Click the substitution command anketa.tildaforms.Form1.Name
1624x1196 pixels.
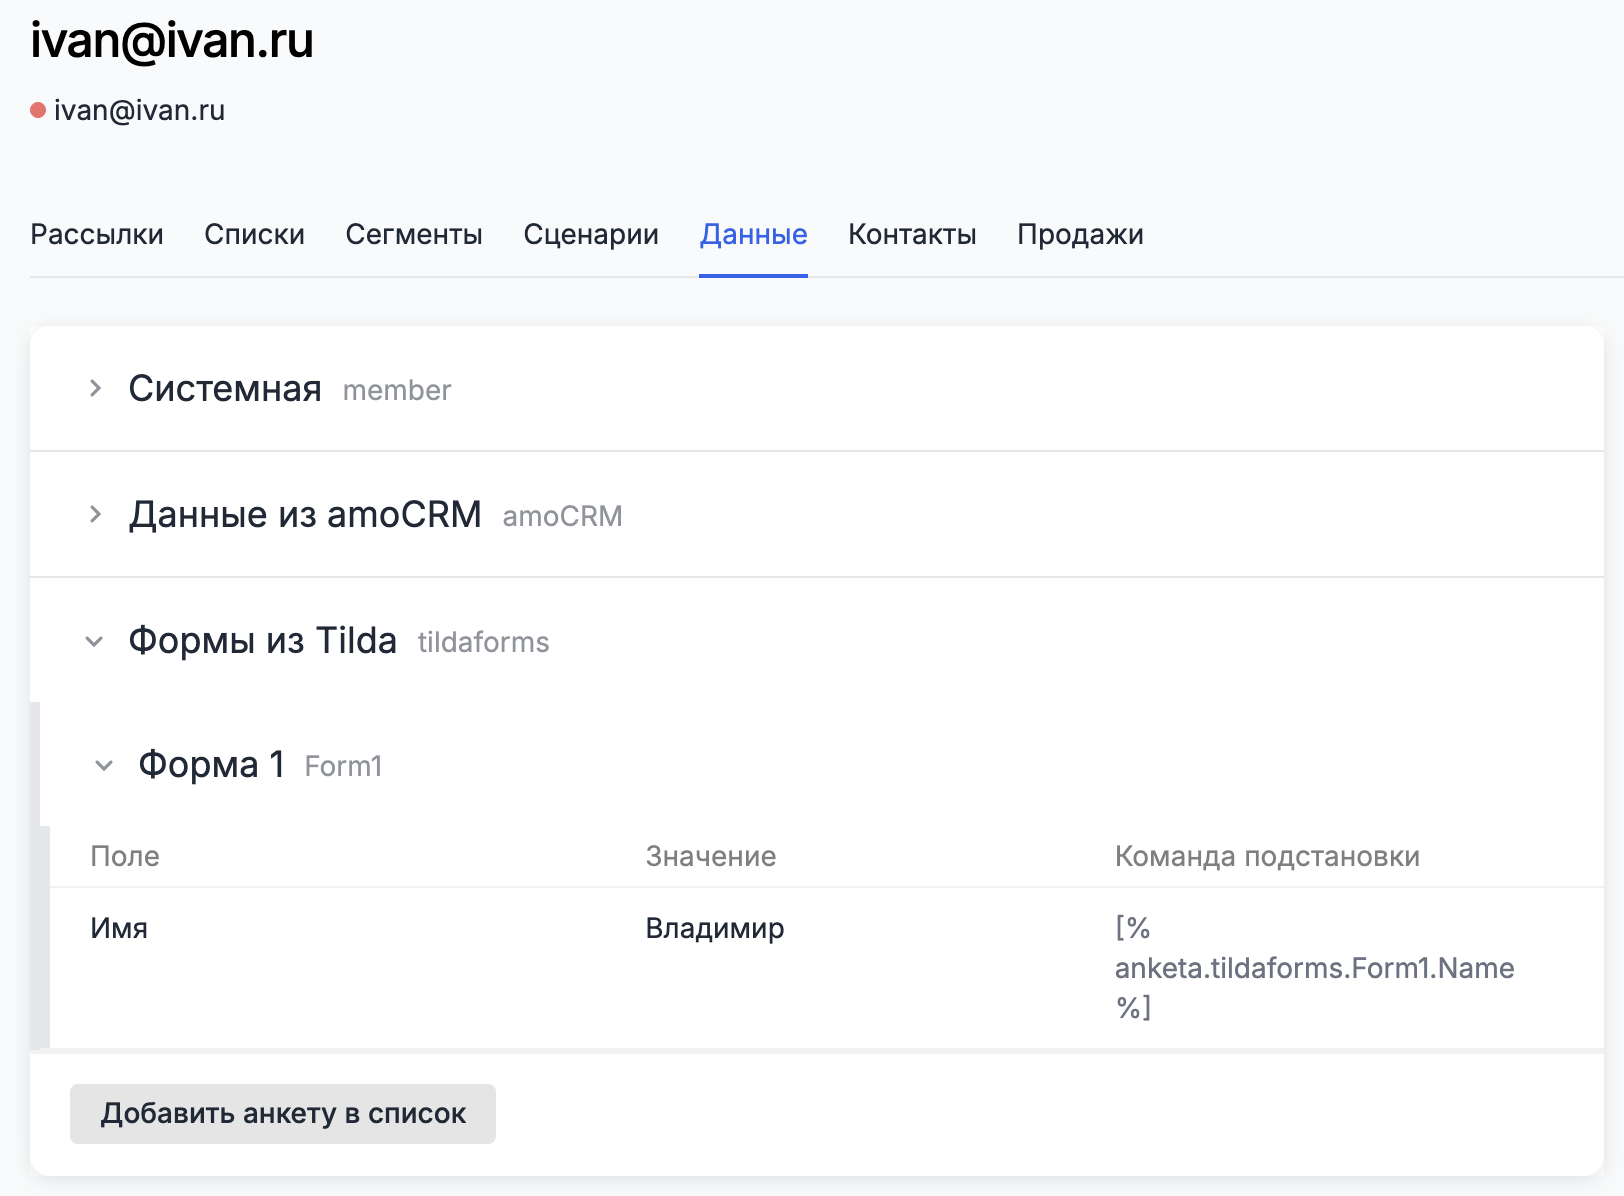pos(1314,968)
